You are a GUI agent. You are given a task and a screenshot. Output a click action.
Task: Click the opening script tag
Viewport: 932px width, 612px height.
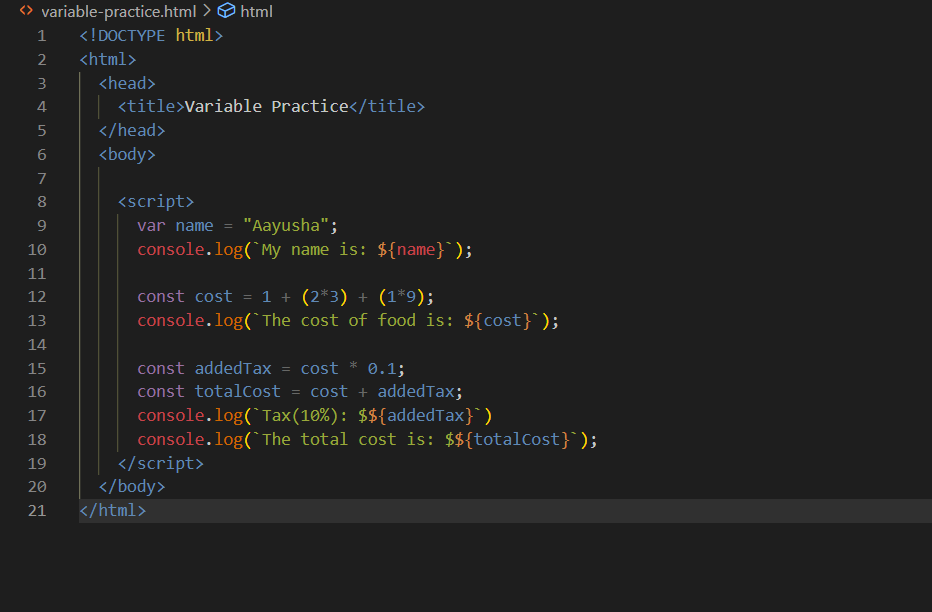coord(156,202)
